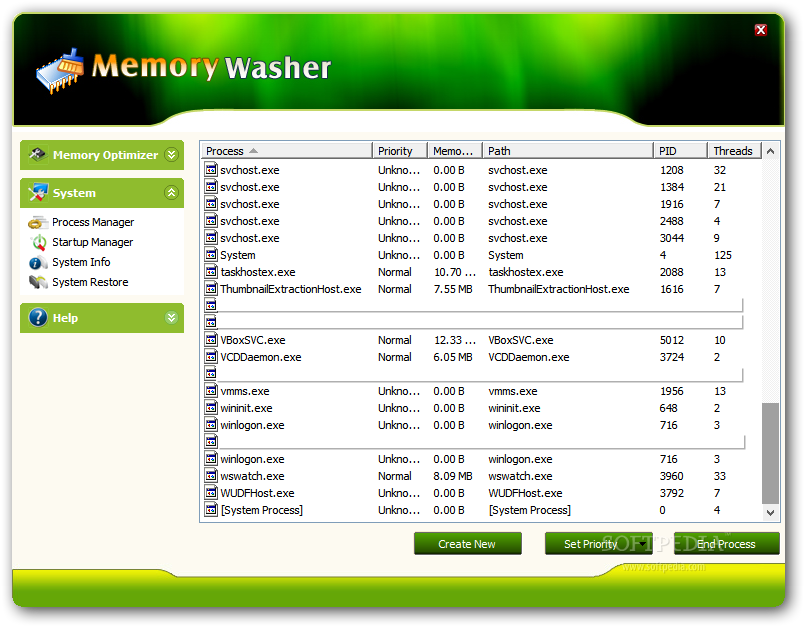This screenshot has width=805, height=627.
Task: Select the VBoxSVC.exe process name
Action: 253,339
